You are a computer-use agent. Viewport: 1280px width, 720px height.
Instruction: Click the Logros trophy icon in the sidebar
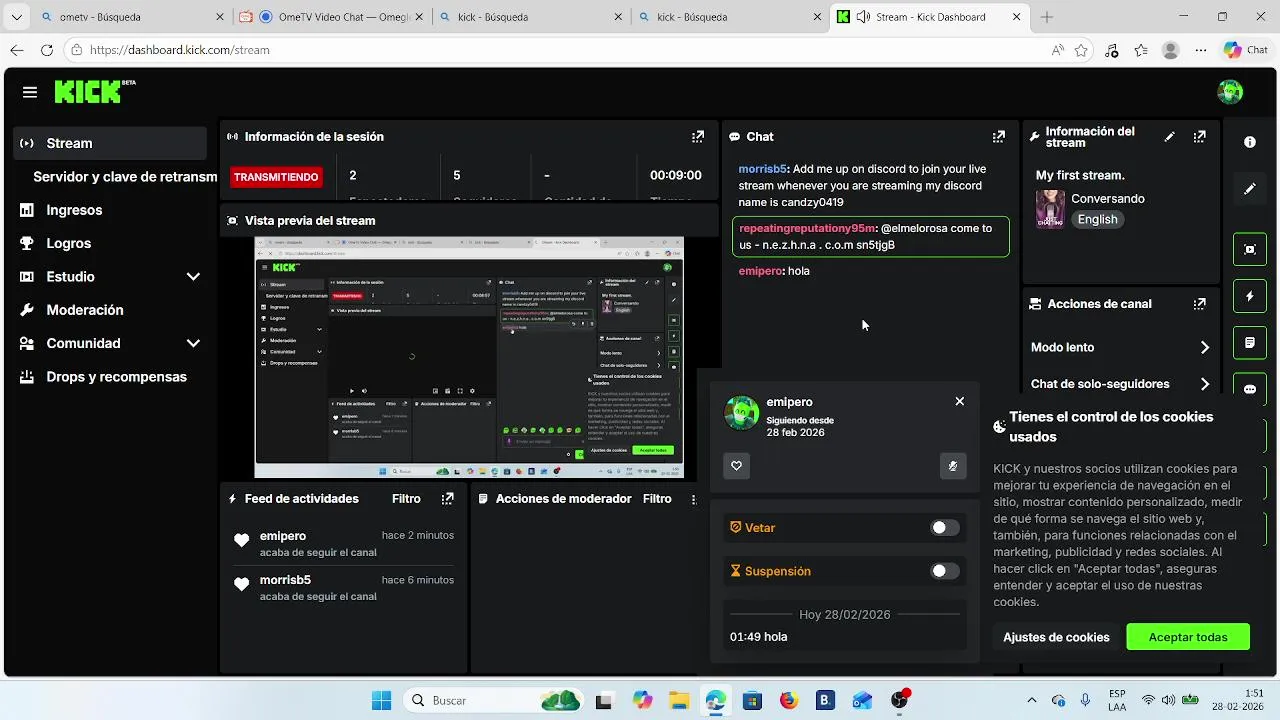pos(27,243)
